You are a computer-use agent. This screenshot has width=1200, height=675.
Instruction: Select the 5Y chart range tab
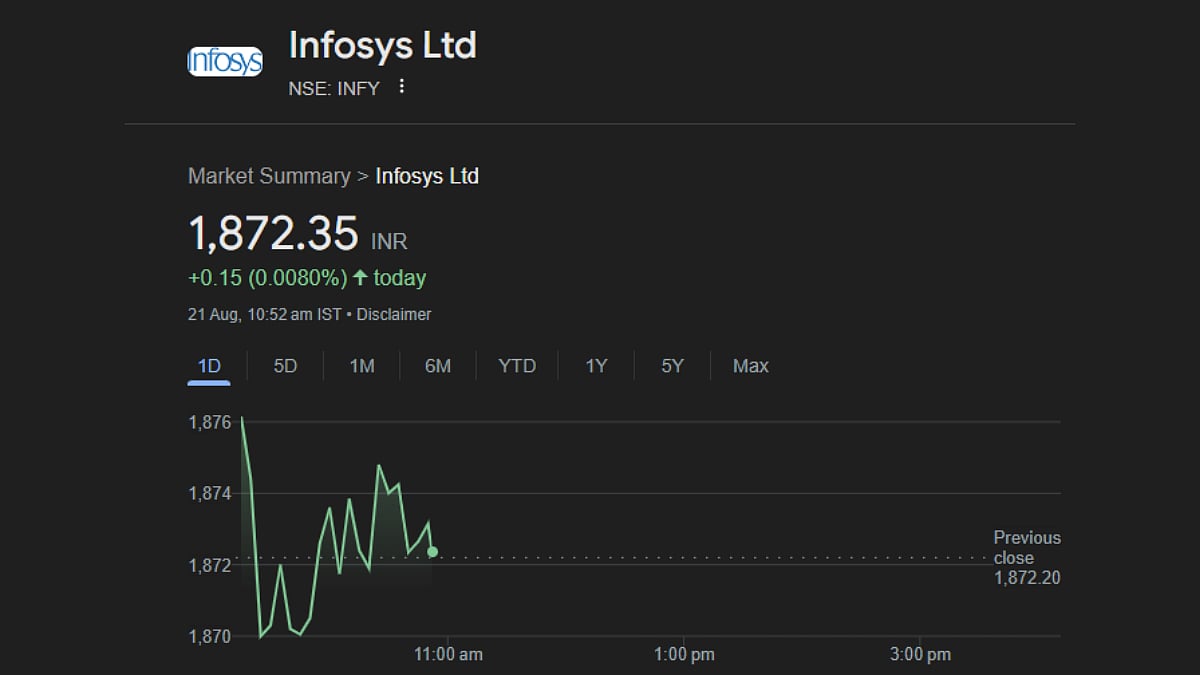672,366
